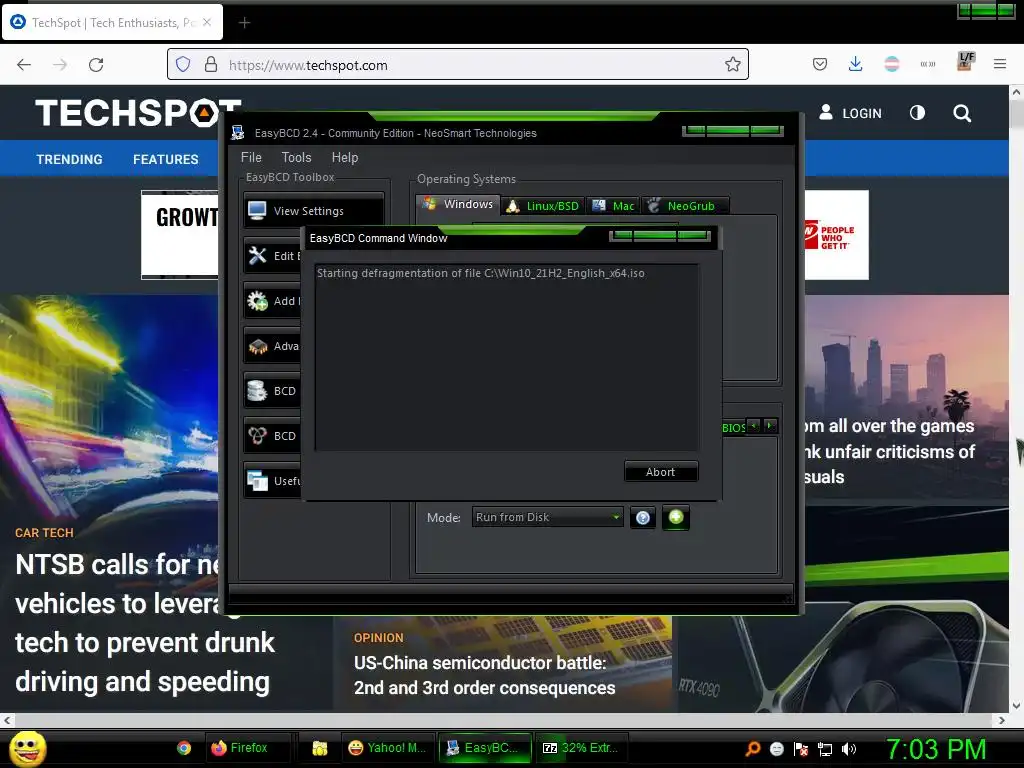Viewport: 1024px width, 768px height.
Task: Toggle TechSpot dark/light theme icon
Action: [x=918, y=113]
